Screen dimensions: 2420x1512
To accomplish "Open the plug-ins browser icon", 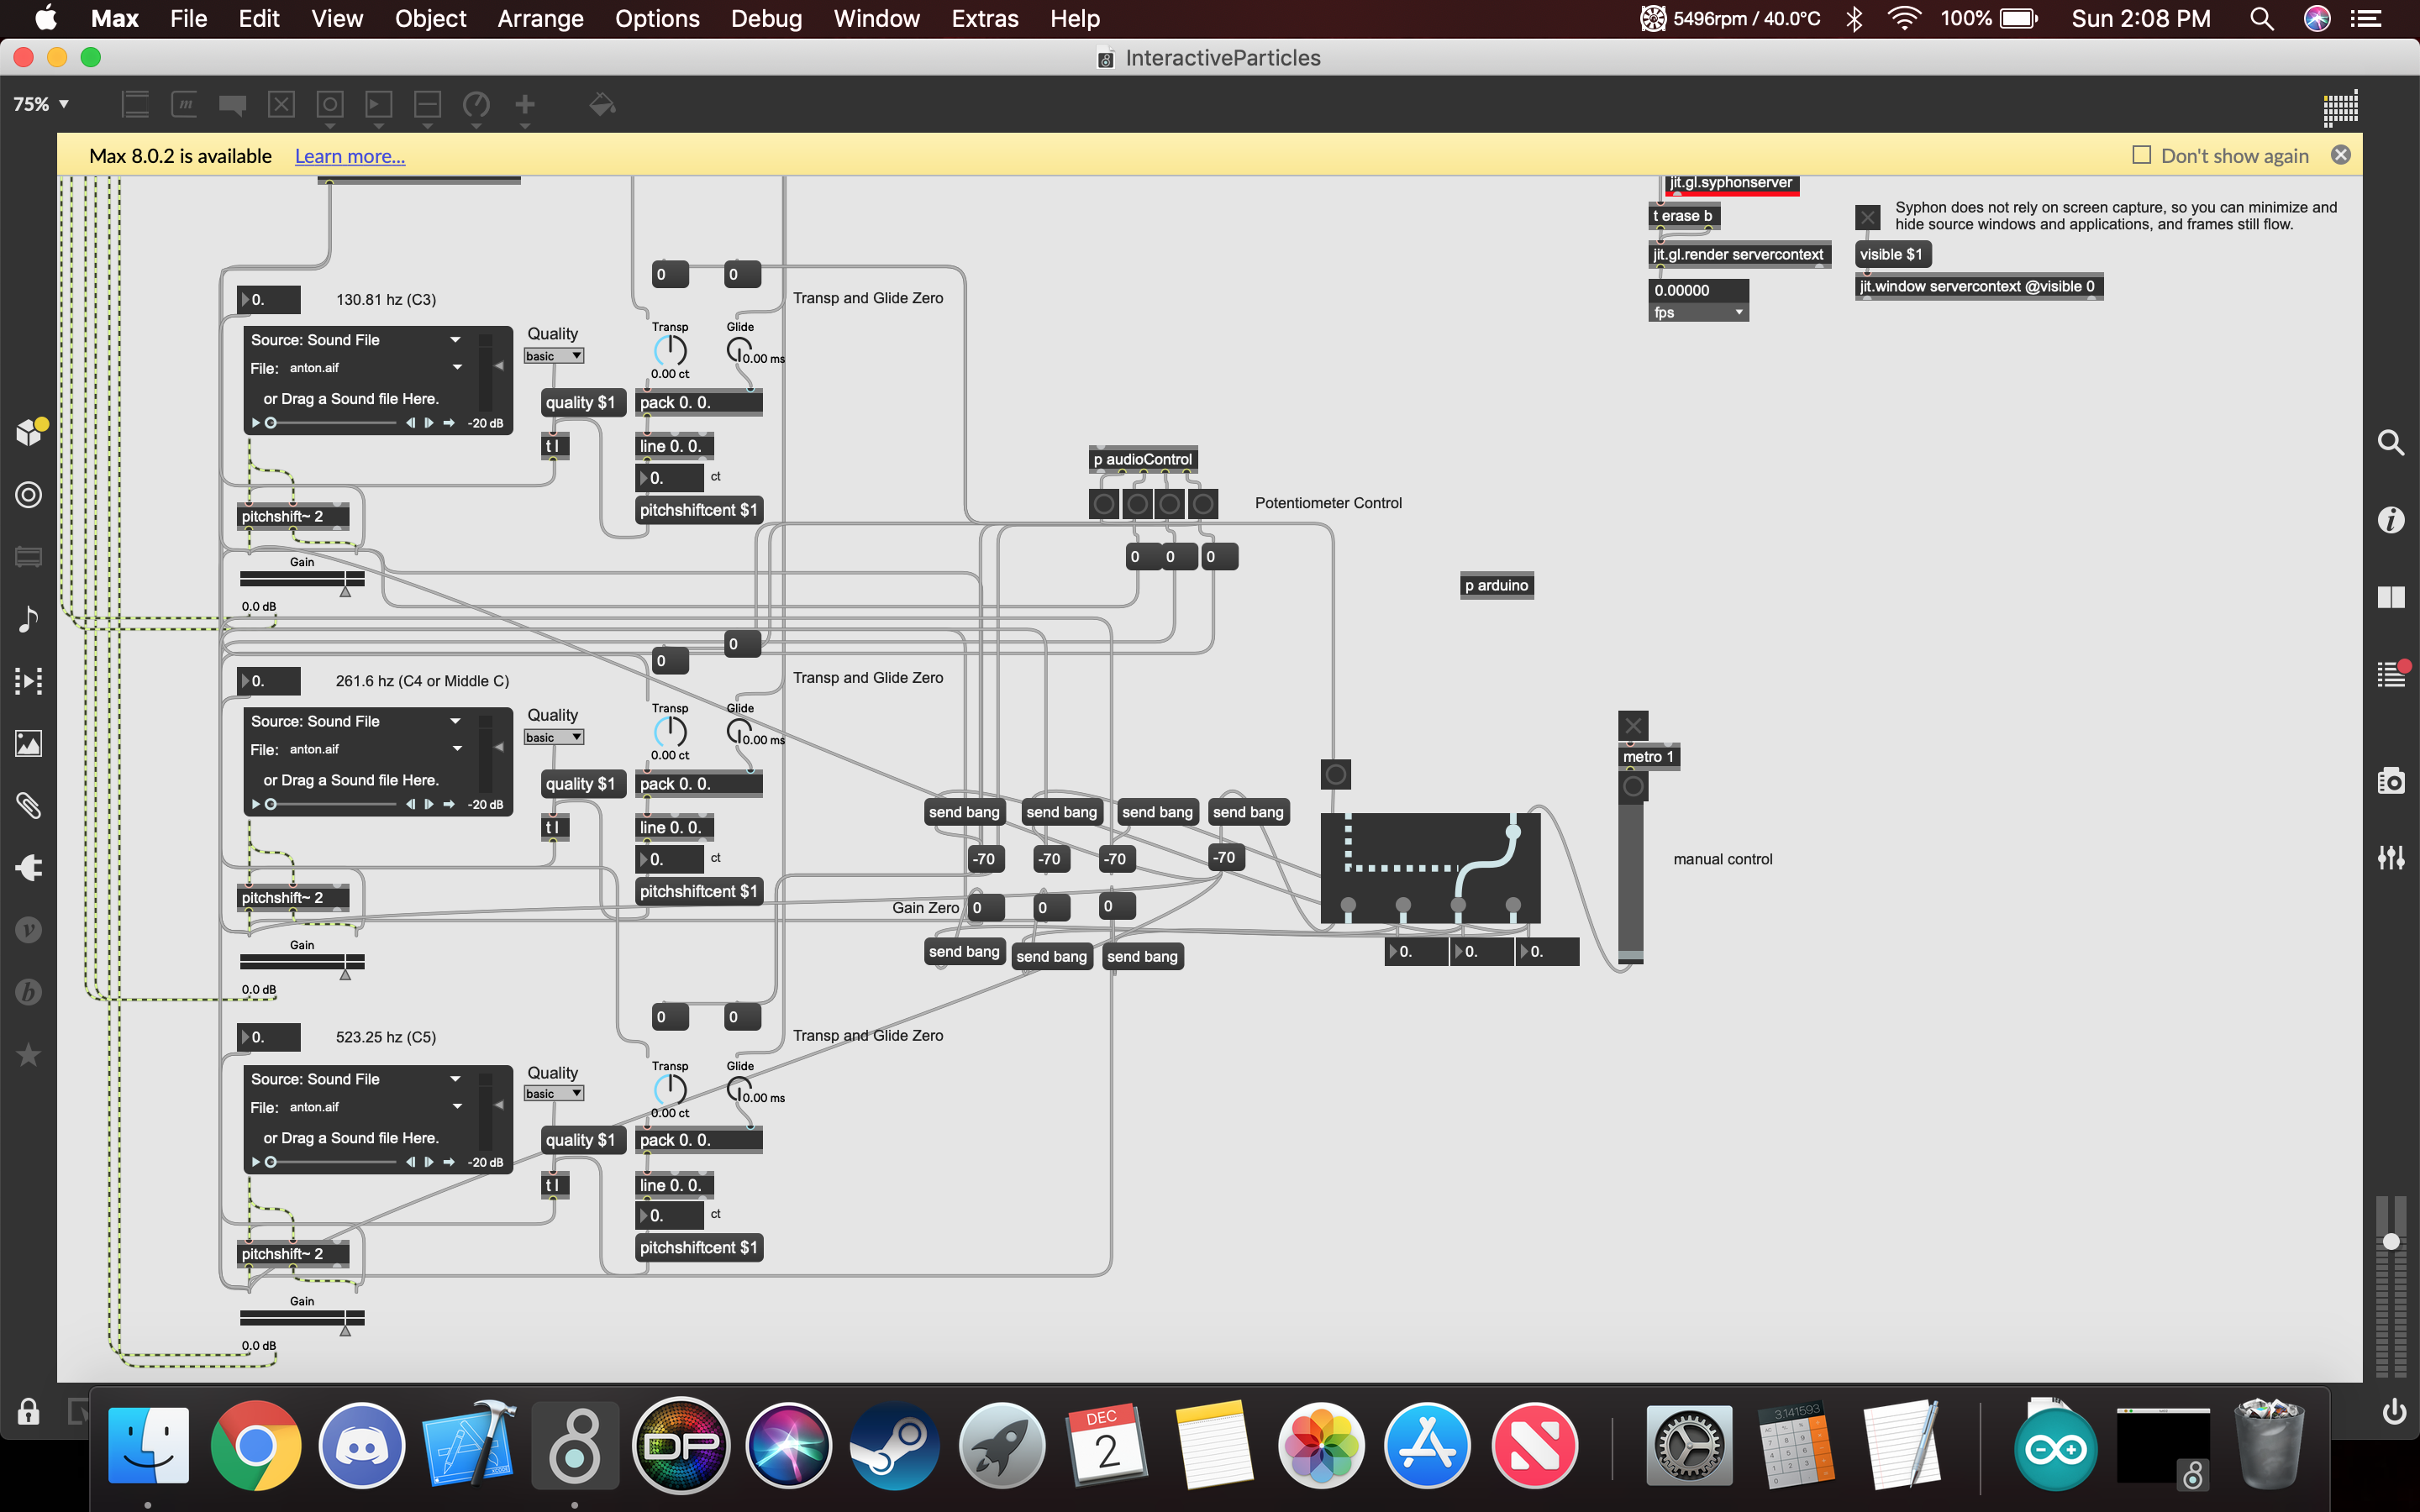I will coord(28,867).
